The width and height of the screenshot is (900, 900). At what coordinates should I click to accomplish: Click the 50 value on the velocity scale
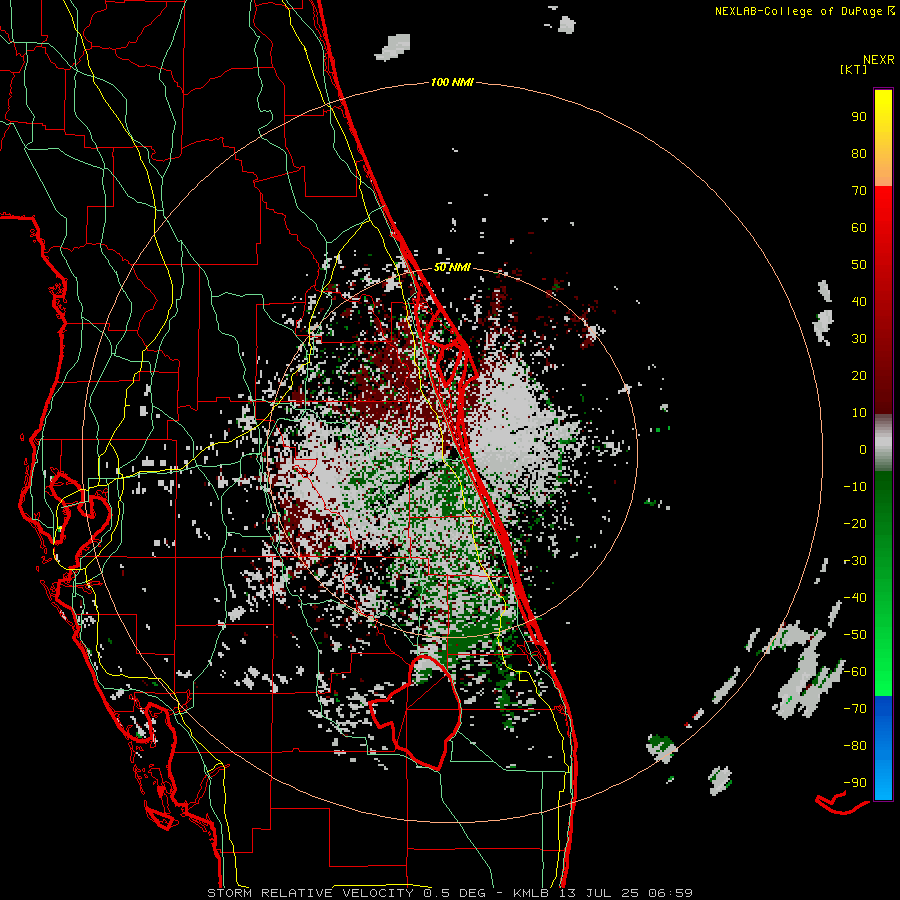pyautogui.click(x=859, y=265)
